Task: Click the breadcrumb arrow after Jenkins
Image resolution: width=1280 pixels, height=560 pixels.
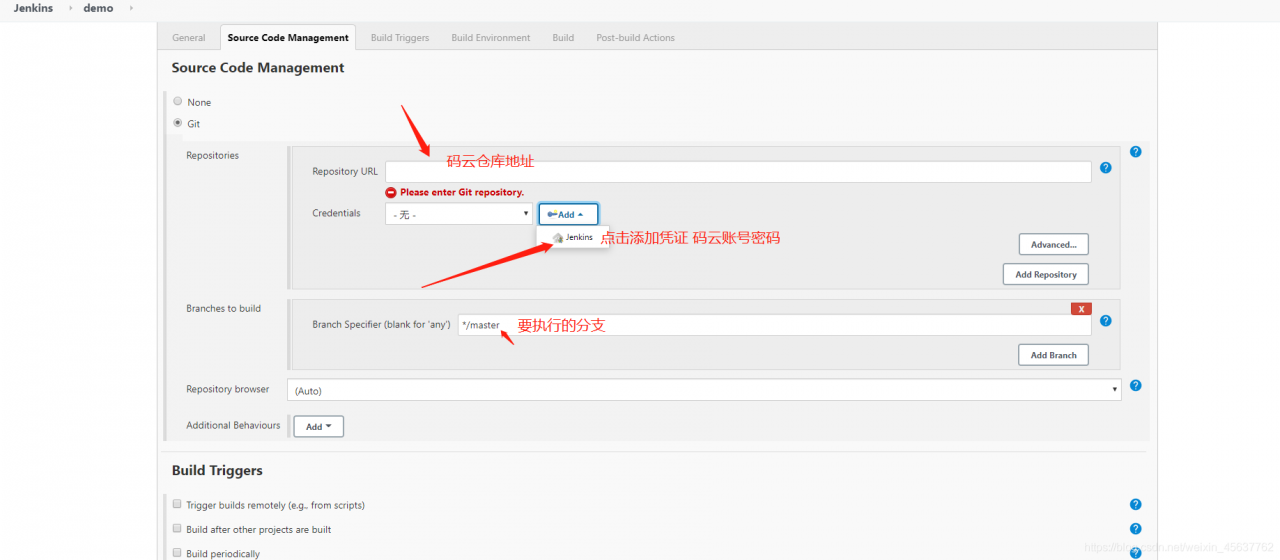Action: (70, 8)
